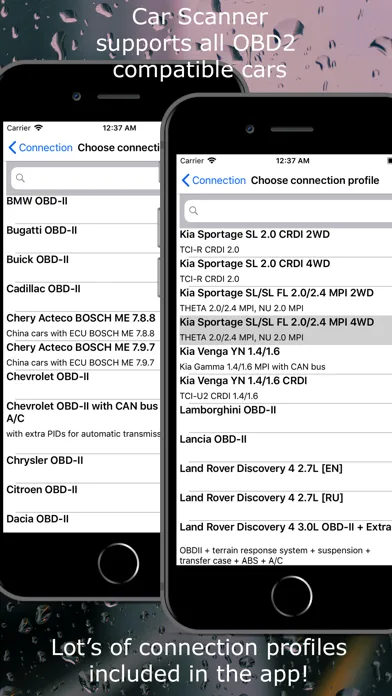The width and height of the screenshot is (392, 696).
Task: Click 12:37 AM clock on left phone
Action: (x=119, y=128)
